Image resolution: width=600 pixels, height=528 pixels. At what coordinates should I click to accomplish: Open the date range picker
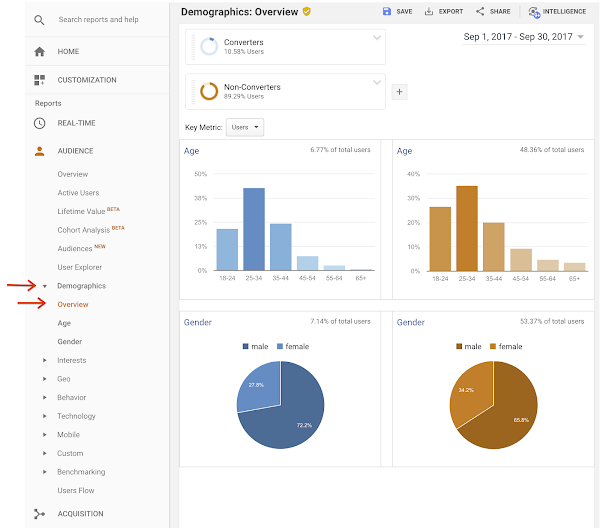point(523,37)
